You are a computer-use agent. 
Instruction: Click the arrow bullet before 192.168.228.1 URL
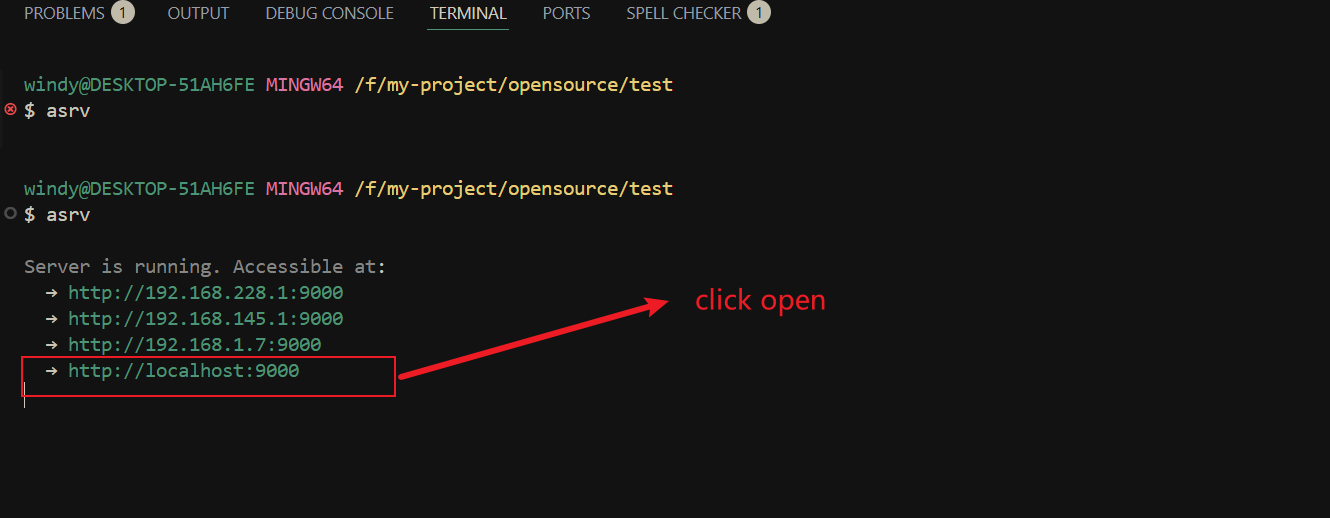pyautogui.click(x=51, y=293)
